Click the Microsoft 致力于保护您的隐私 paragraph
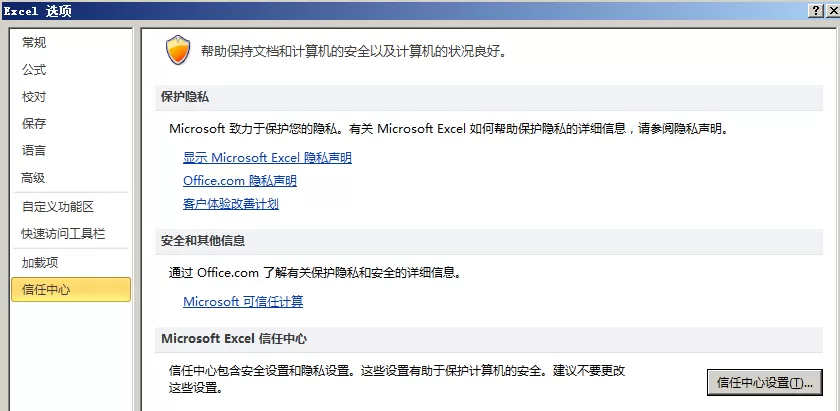Viewport: 840px width, 411px height. pyautogui.click(x=449, y=129)
